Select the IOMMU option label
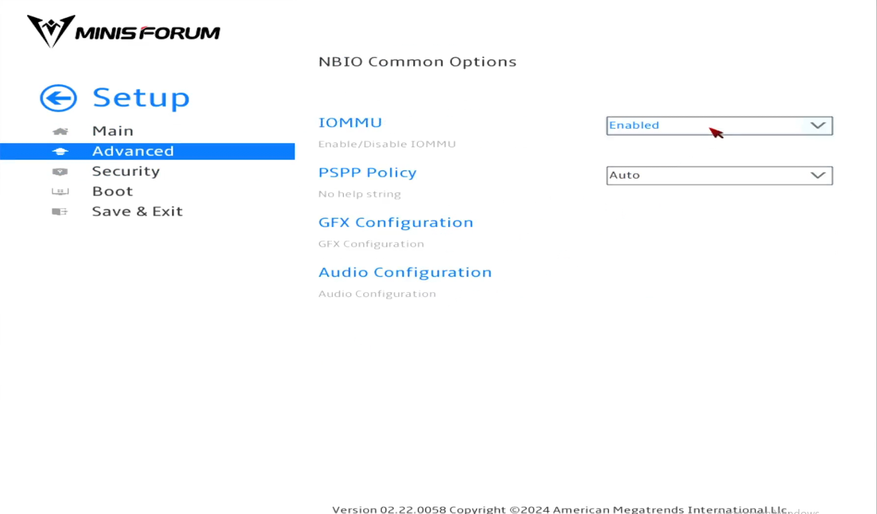Image resolution: width=877 pixels, height=514 pixels. pos(350,122)
